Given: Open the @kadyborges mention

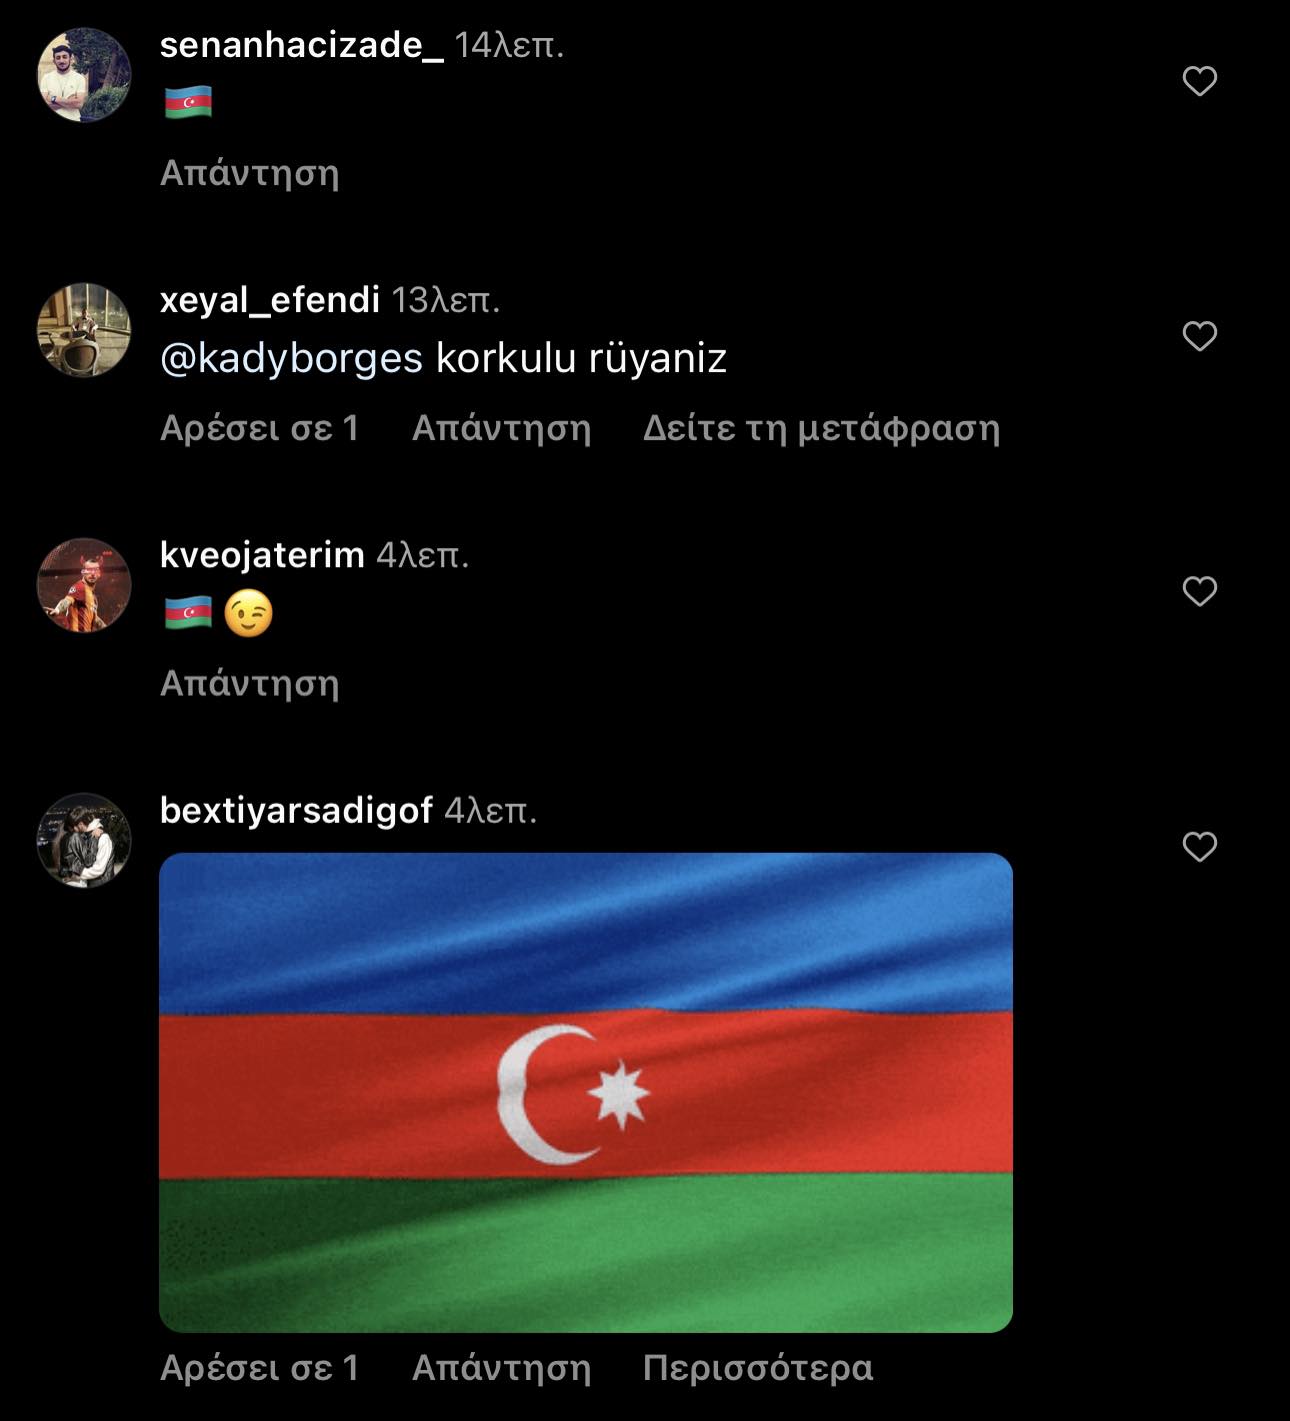Looking at the screenshot, I should pos(291,358).
